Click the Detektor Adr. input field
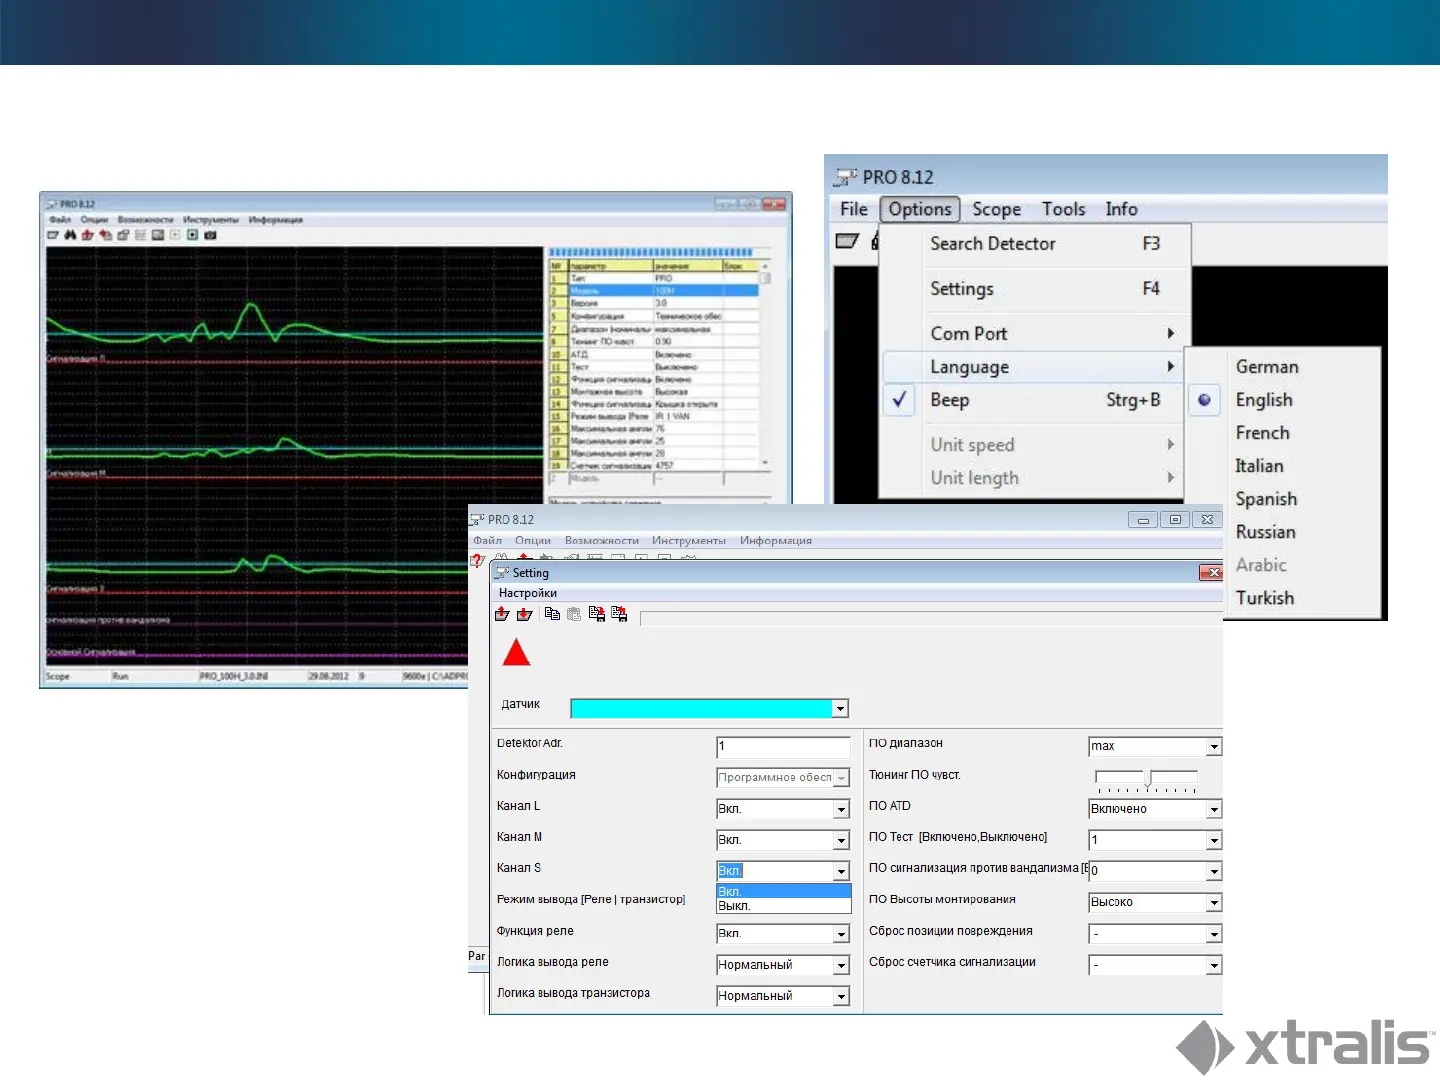The height and width of the screenshot is (1080, 1440). click(782, 747)
